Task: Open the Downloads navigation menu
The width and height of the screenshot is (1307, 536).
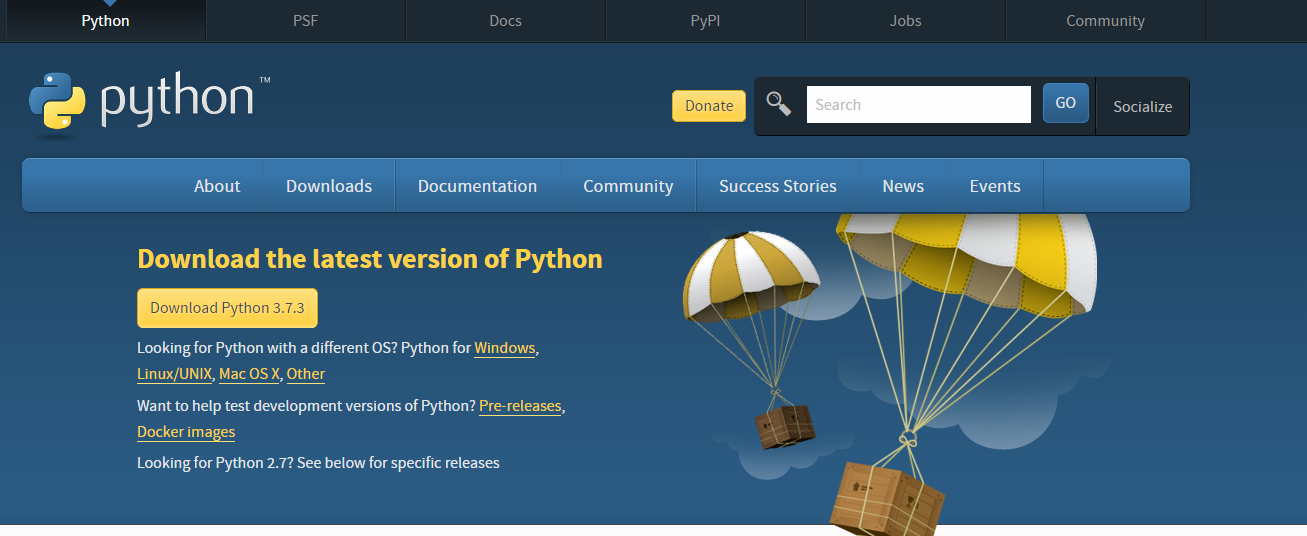Action: coord(329,186)
